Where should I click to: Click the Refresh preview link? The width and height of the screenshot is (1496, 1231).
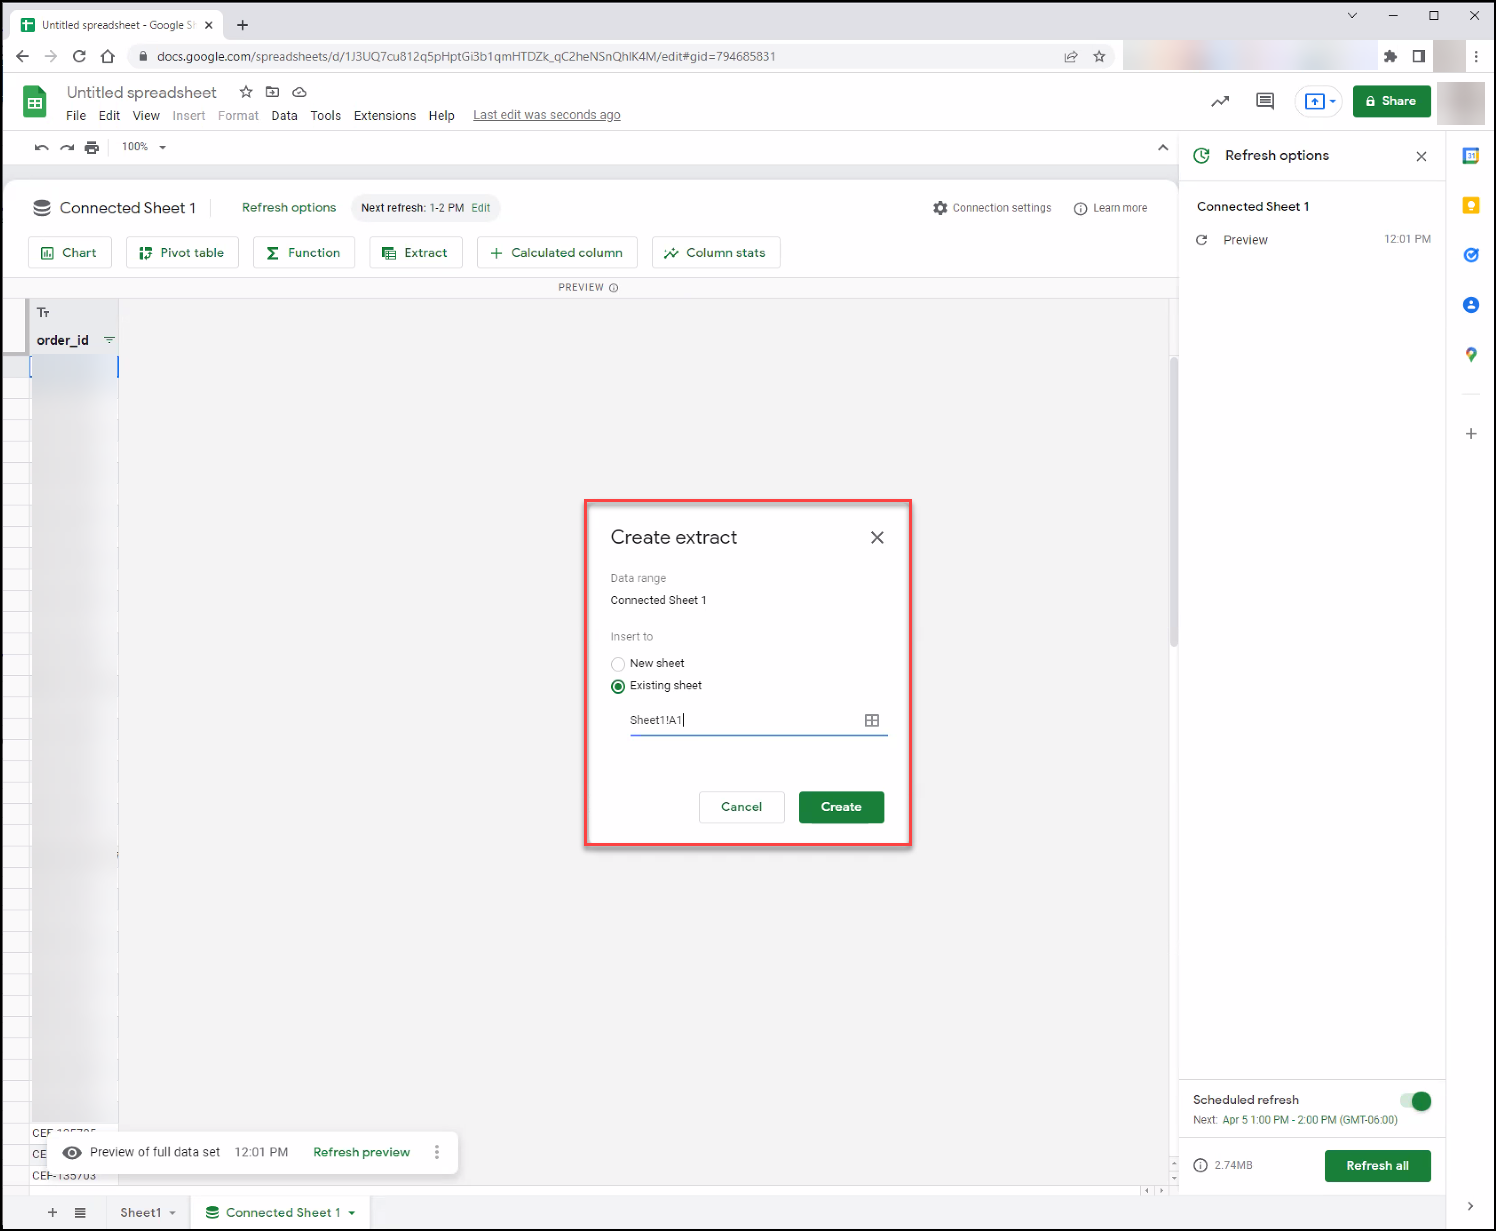tap(361, 1152)
